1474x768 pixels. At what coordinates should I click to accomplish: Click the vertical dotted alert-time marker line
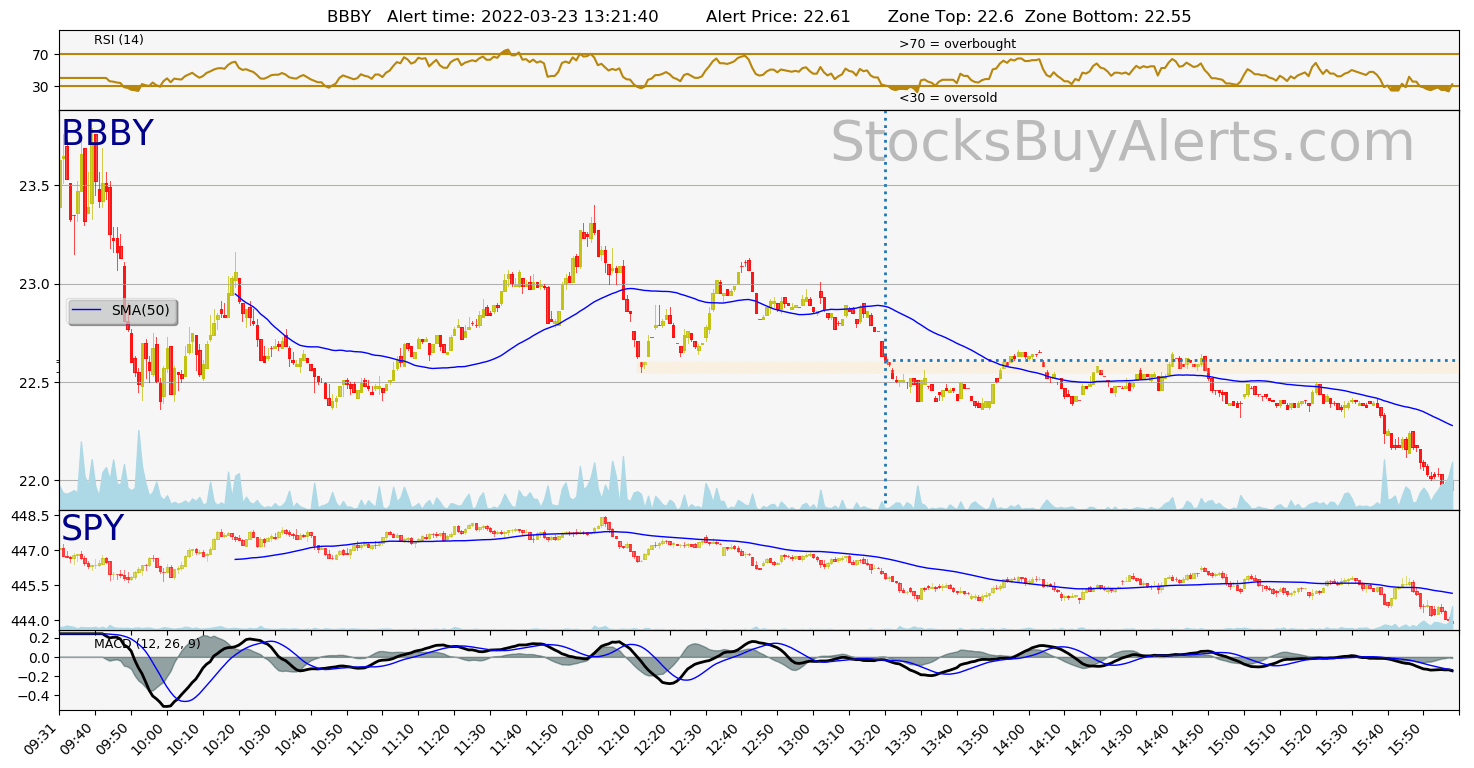point(885,308)
